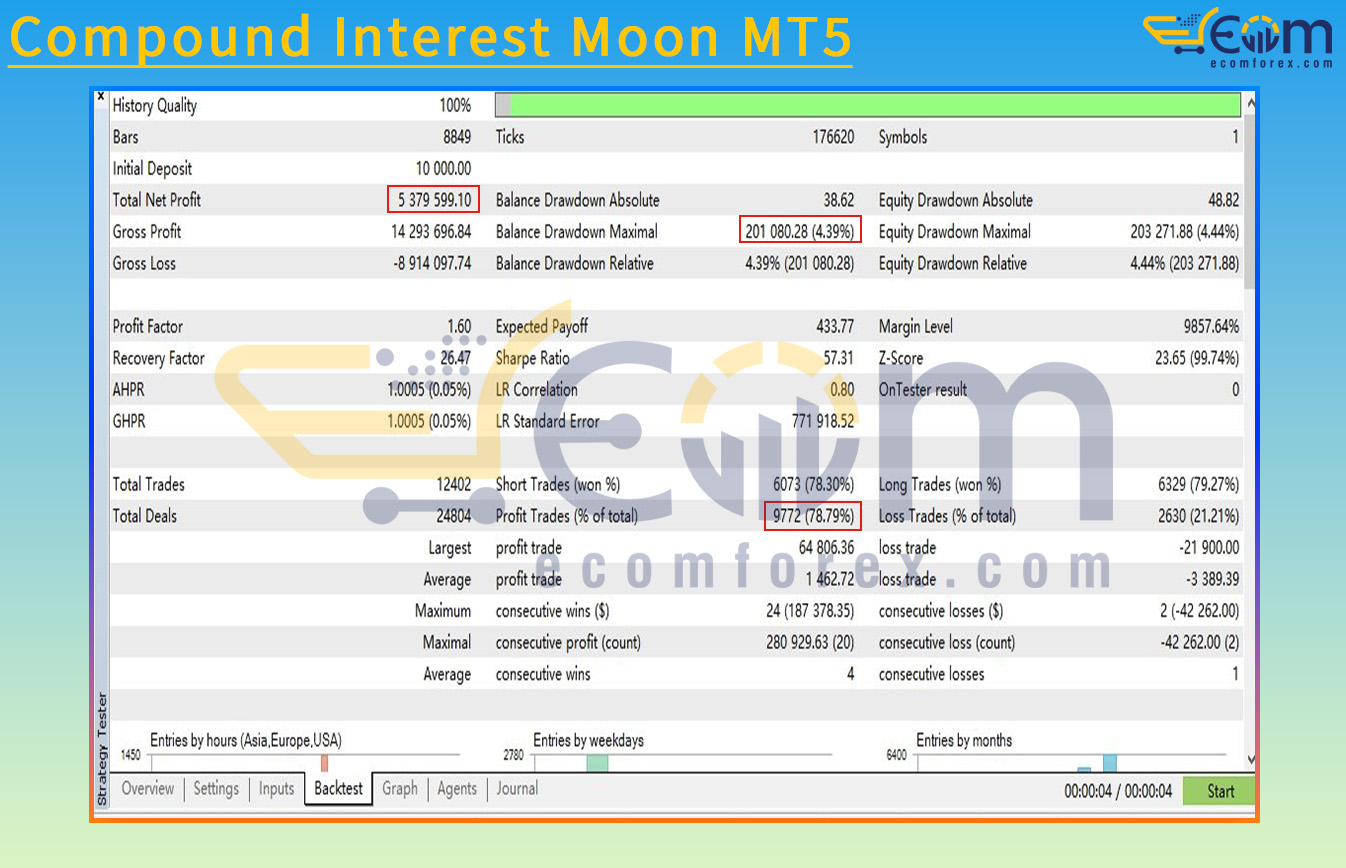
Task: Click the Profit Factor value 1.60
Action: click(x=459, y=326)
